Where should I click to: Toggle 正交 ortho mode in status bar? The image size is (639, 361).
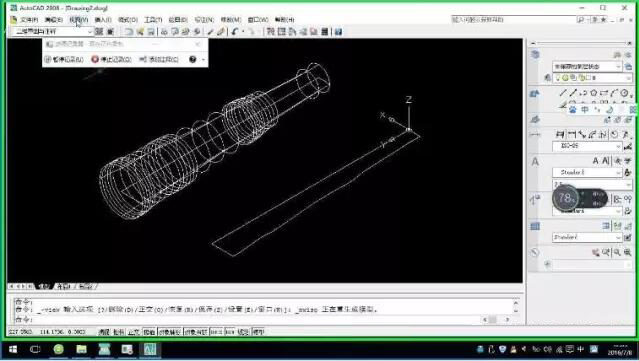pyautogui.click(x=134, y=332)
